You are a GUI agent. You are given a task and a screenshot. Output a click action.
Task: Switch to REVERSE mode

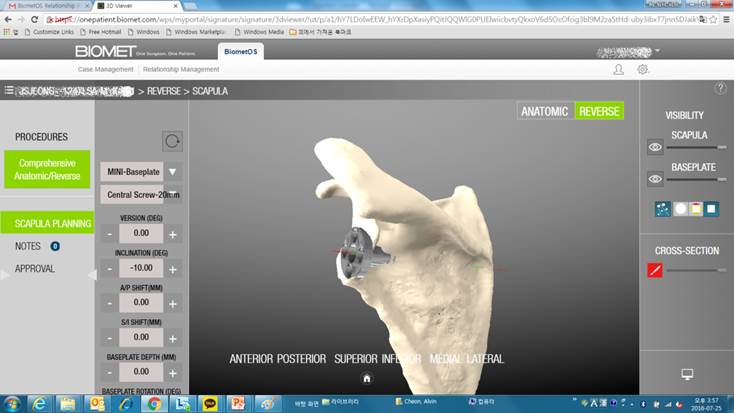click(599, 111)
